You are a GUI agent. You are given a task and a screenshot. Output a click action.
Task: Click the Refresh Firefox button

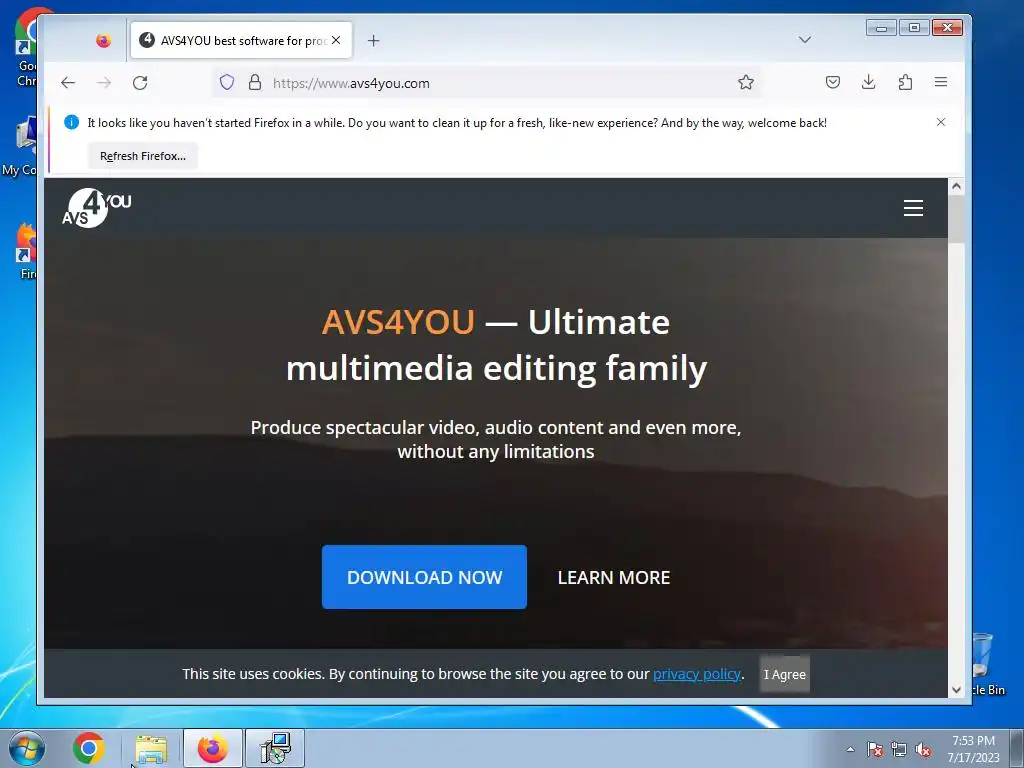pos(143,156)
